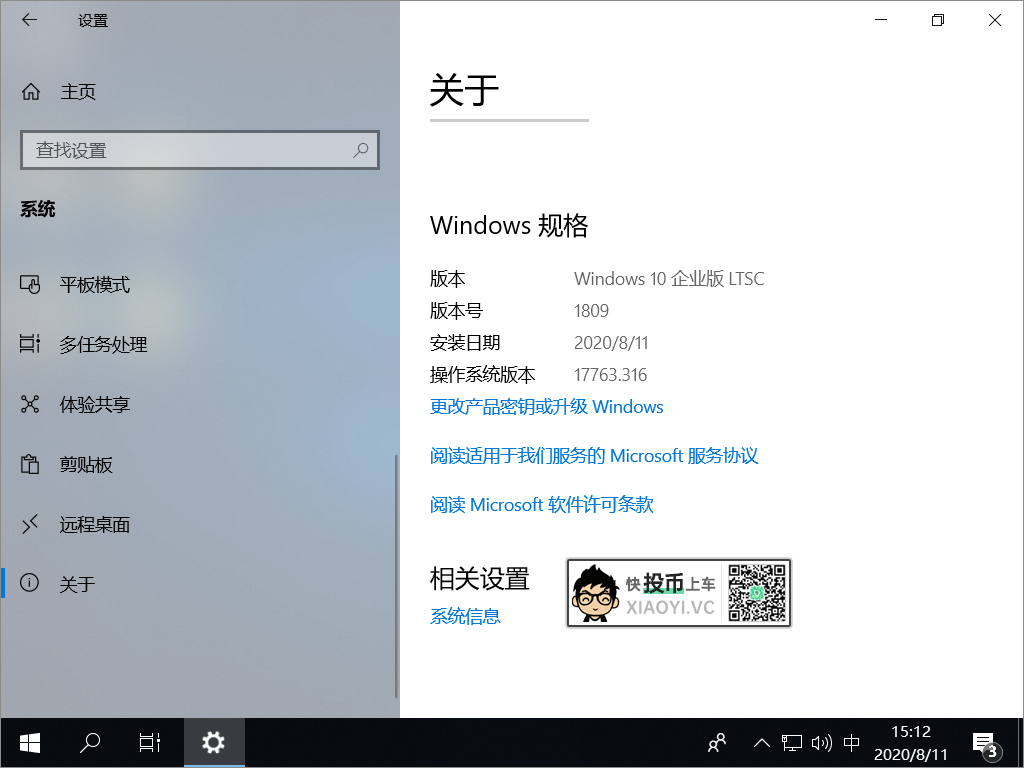Click the 剪贴板 clipboard icon

[30, 464]
